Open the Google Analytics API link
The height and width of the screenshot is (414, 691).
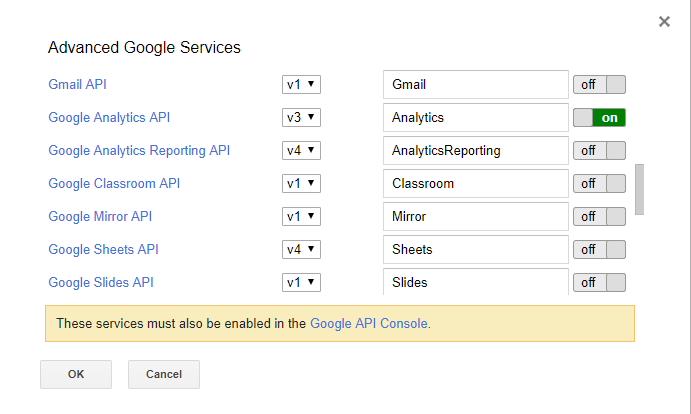click(109, 117)
